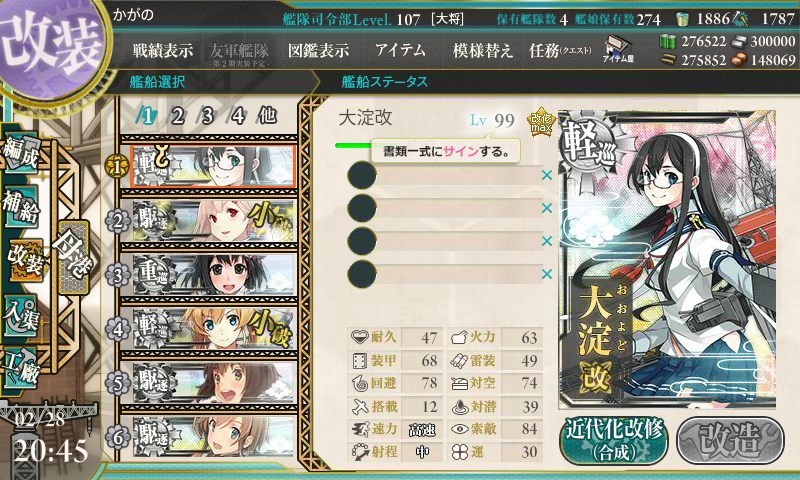Open 任務 (クエスト) in the top menu

pyautogui.click(x=560, y=50)
